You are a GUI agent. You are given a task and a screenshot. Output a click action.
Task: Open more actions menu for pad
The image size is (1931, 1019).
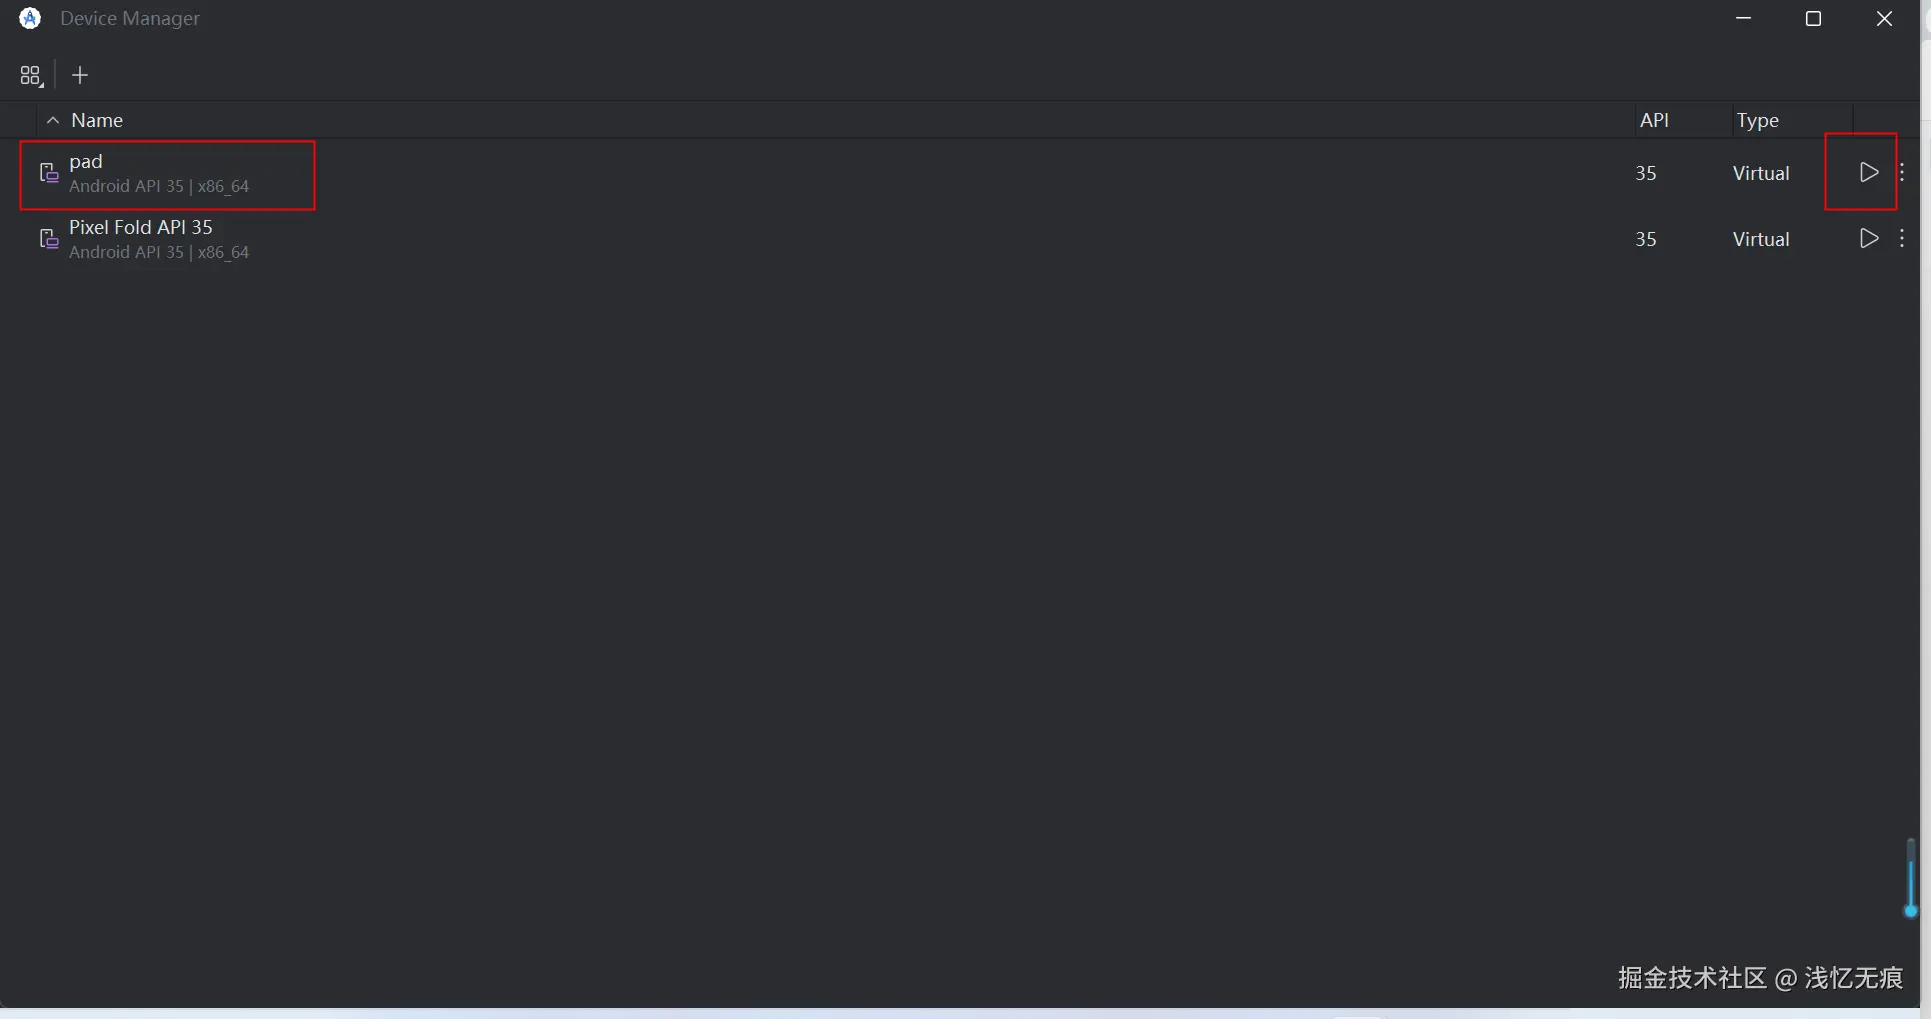pyautogui.click(x=1902, y=172)
